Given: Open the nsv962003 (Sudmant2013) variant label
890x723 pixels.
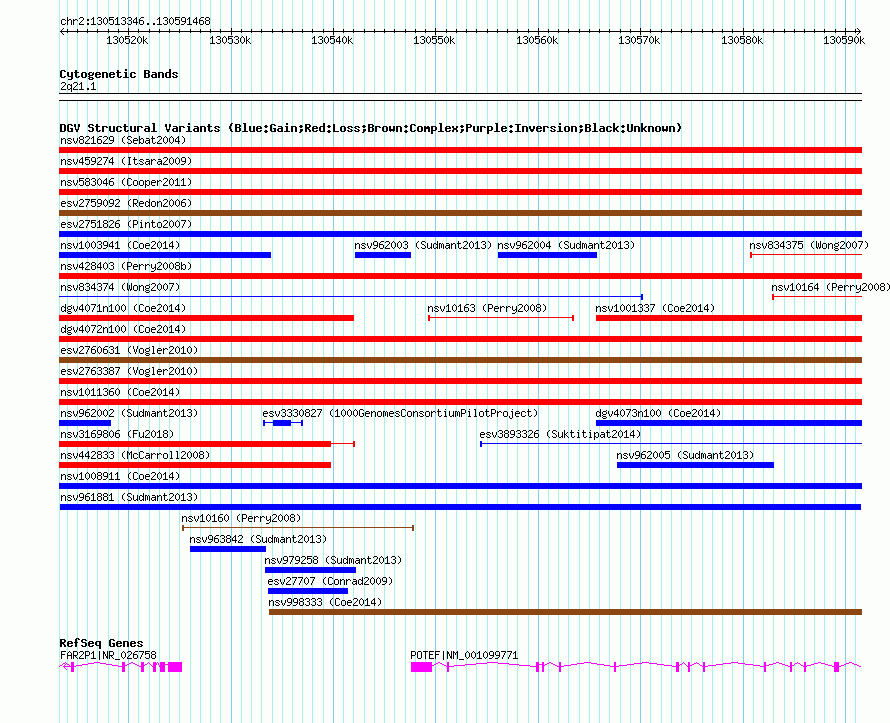Looking at the screenshot, I should 423,245.
